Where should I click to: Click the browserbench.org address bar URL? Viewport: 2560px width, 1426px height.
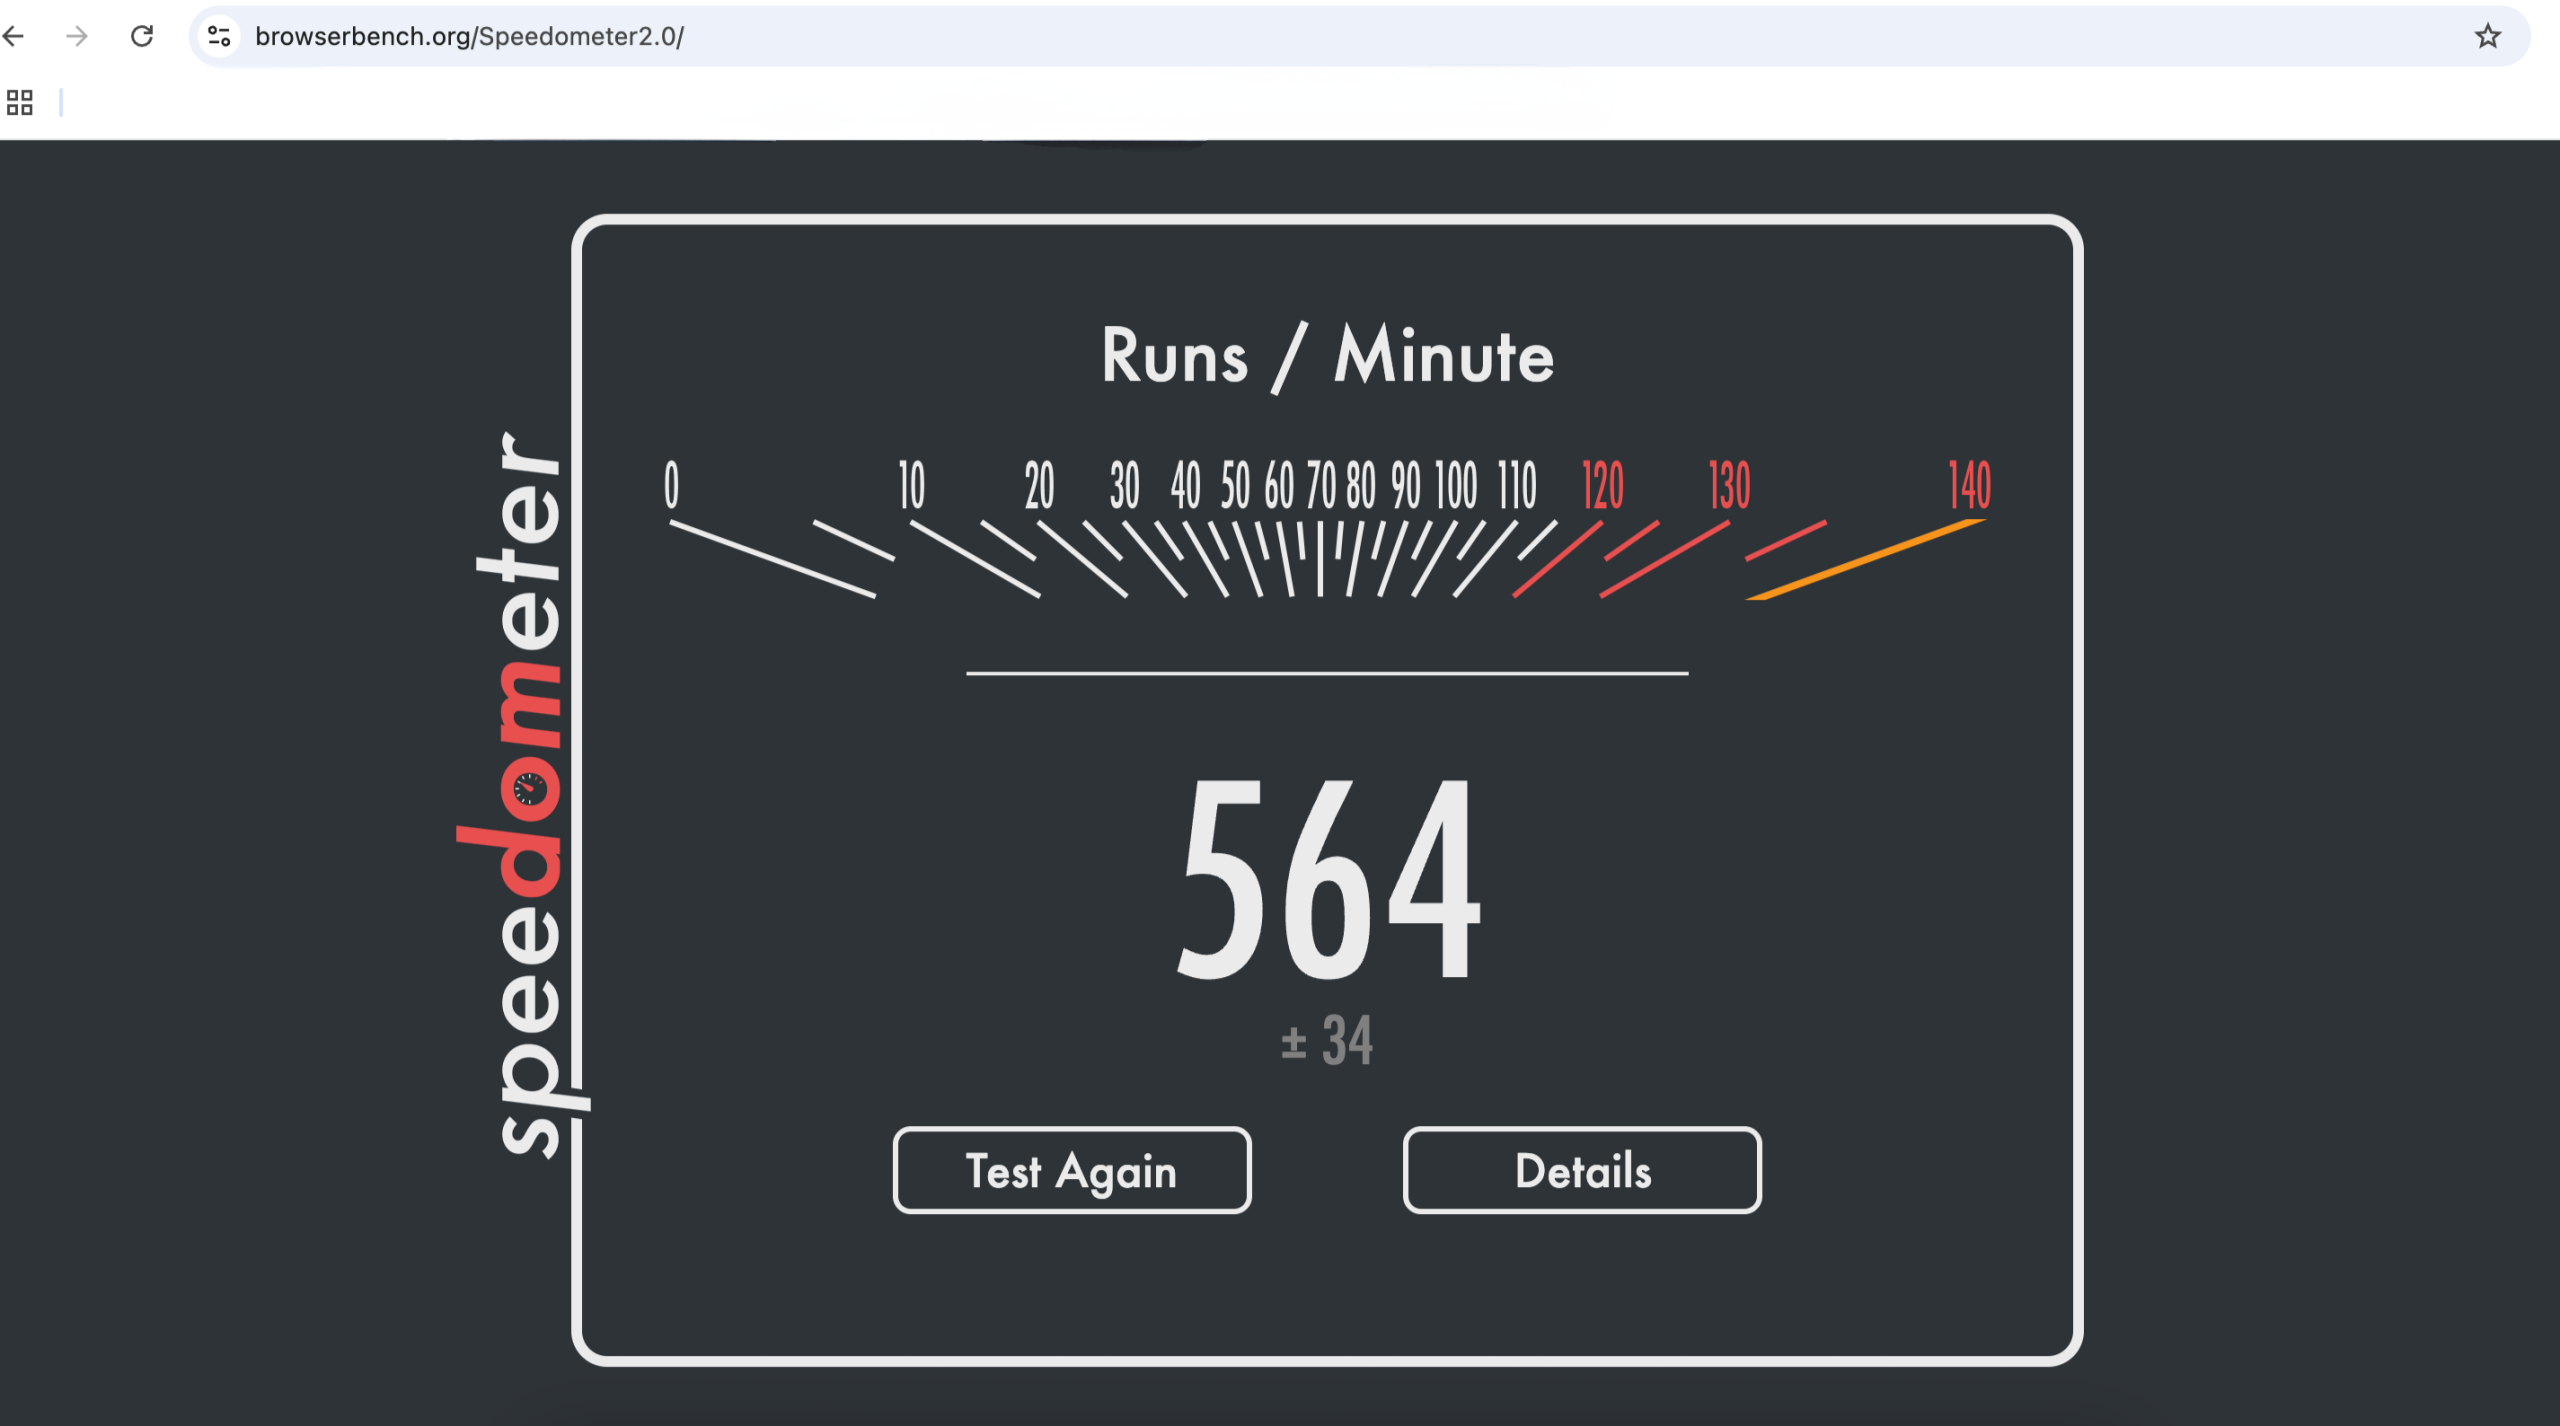[470, 38]
